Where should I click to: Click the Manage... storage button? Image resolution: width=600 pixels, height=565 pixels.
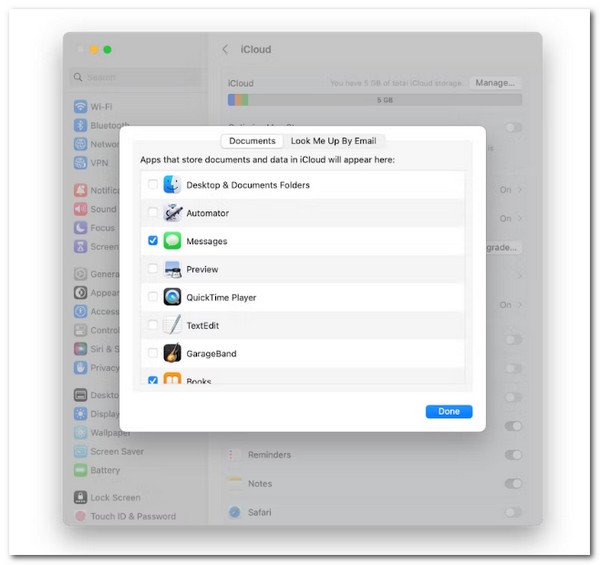[x=495, y=83]
